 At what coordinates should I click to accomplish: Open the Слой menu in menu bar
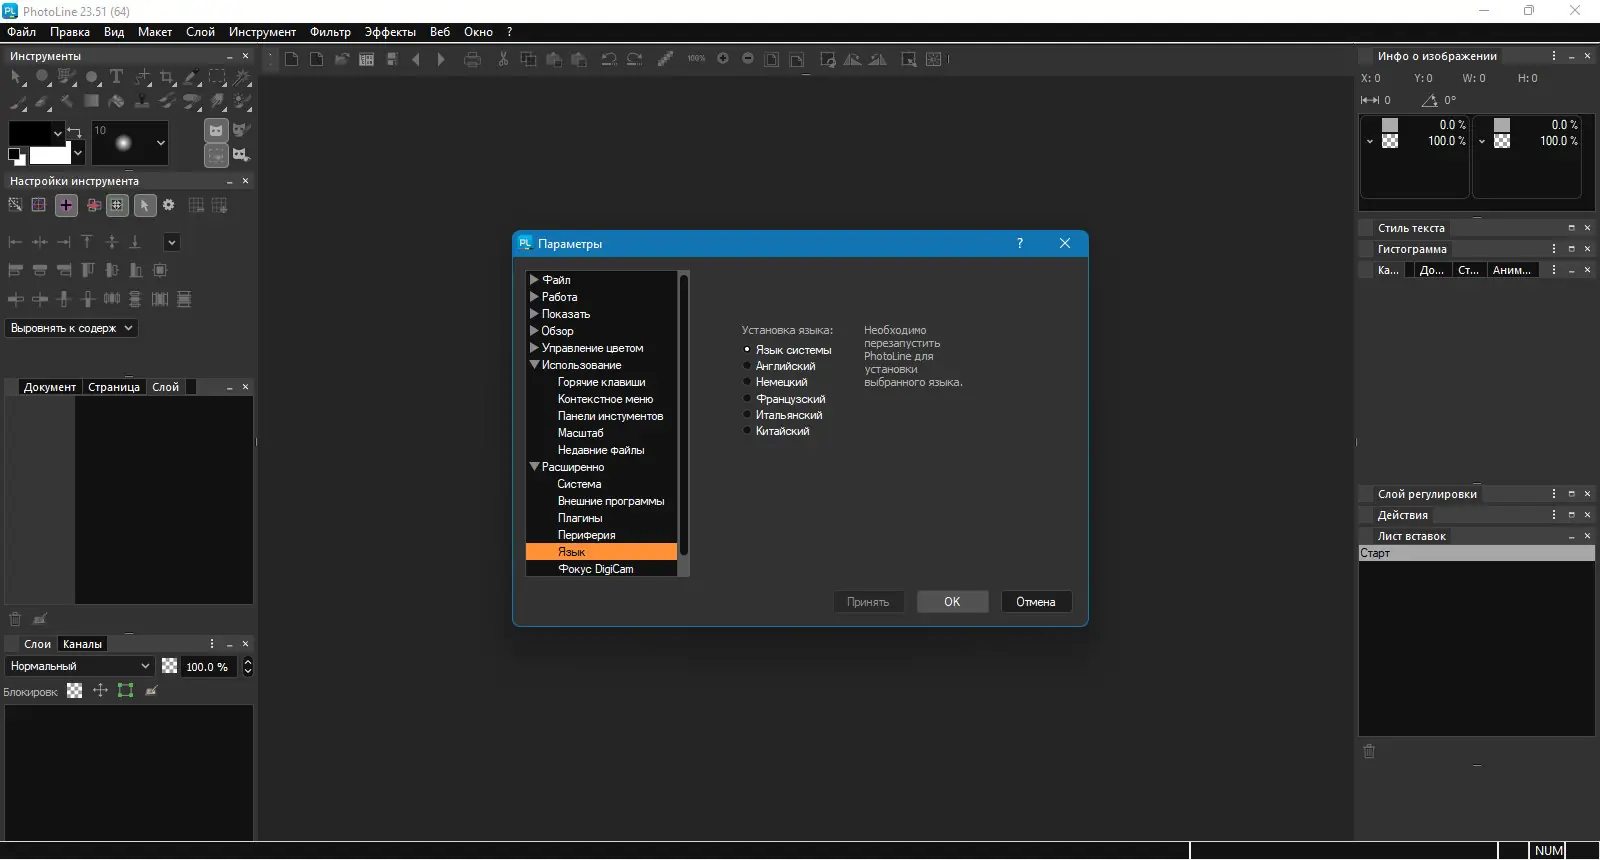pos(200,32)
